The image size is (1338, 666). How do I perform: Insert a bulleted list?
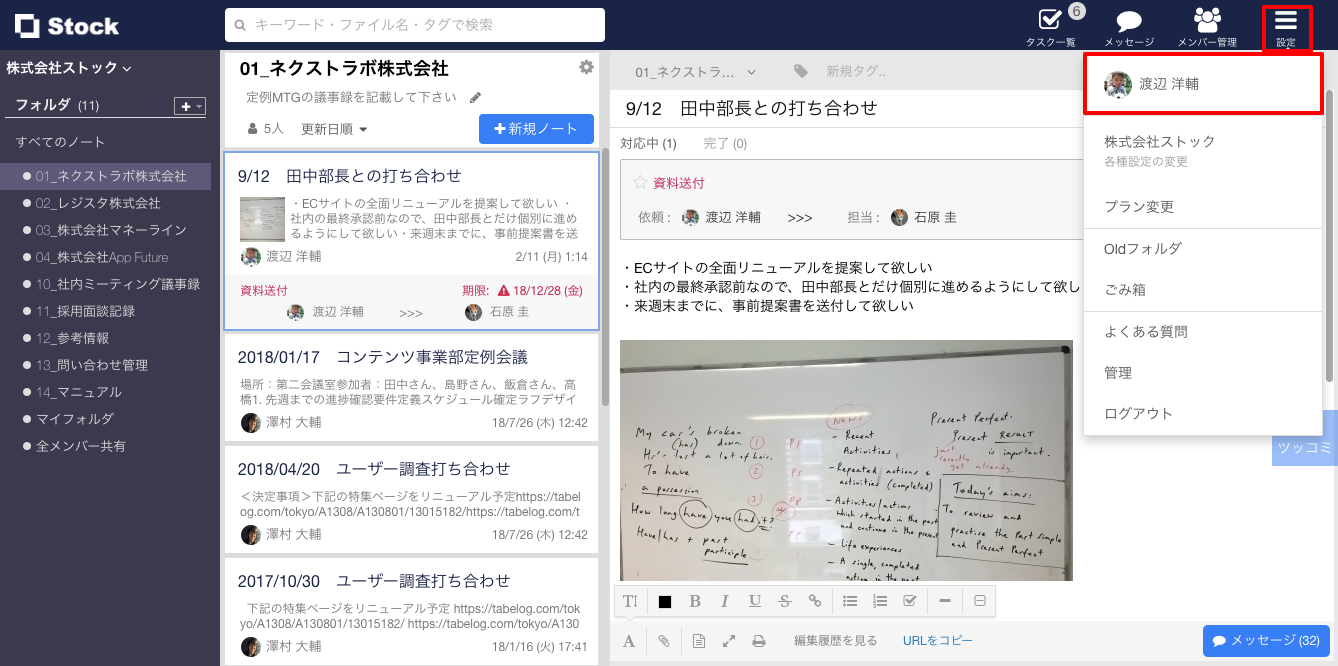click(849, 601)
